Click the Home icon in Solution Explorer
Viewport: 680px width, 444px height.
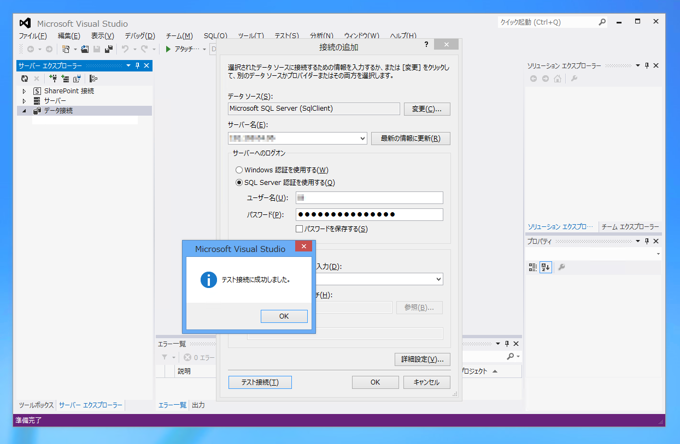558,78
